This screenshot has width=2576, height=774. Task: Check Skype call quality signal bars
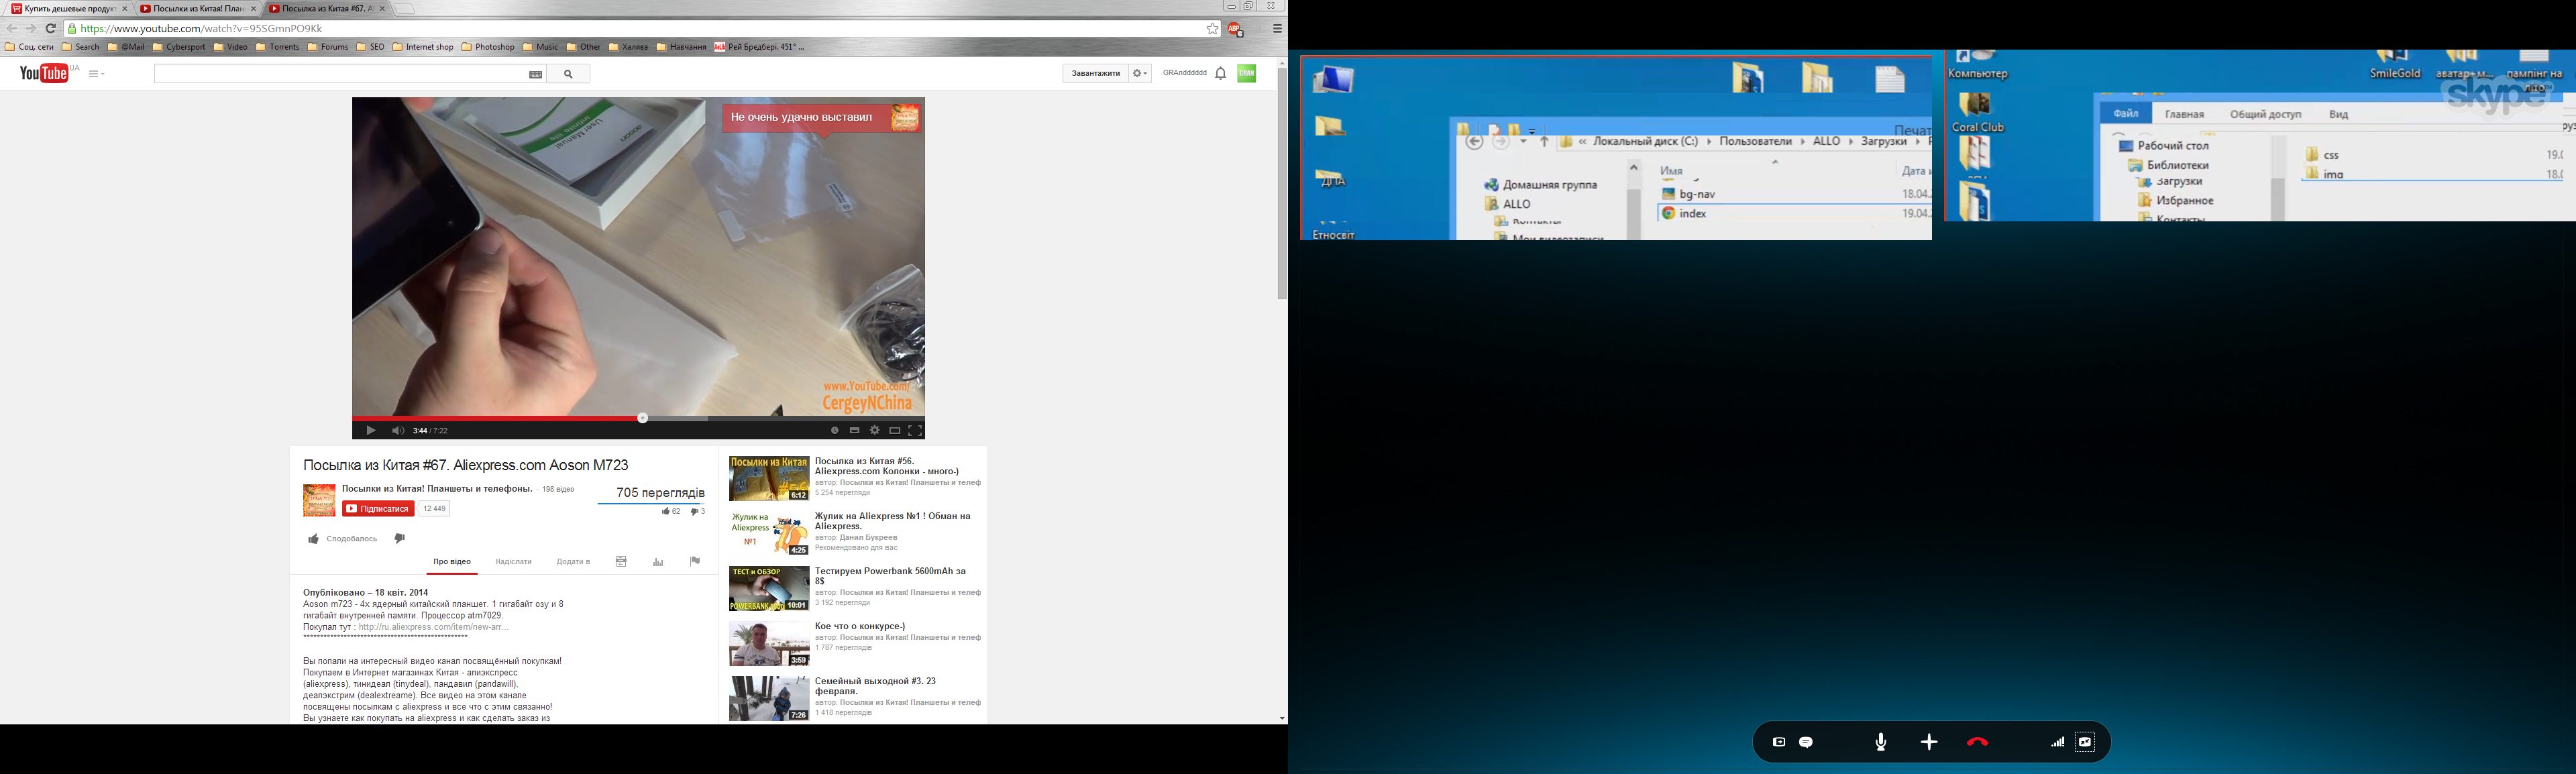coord(2057,742)
